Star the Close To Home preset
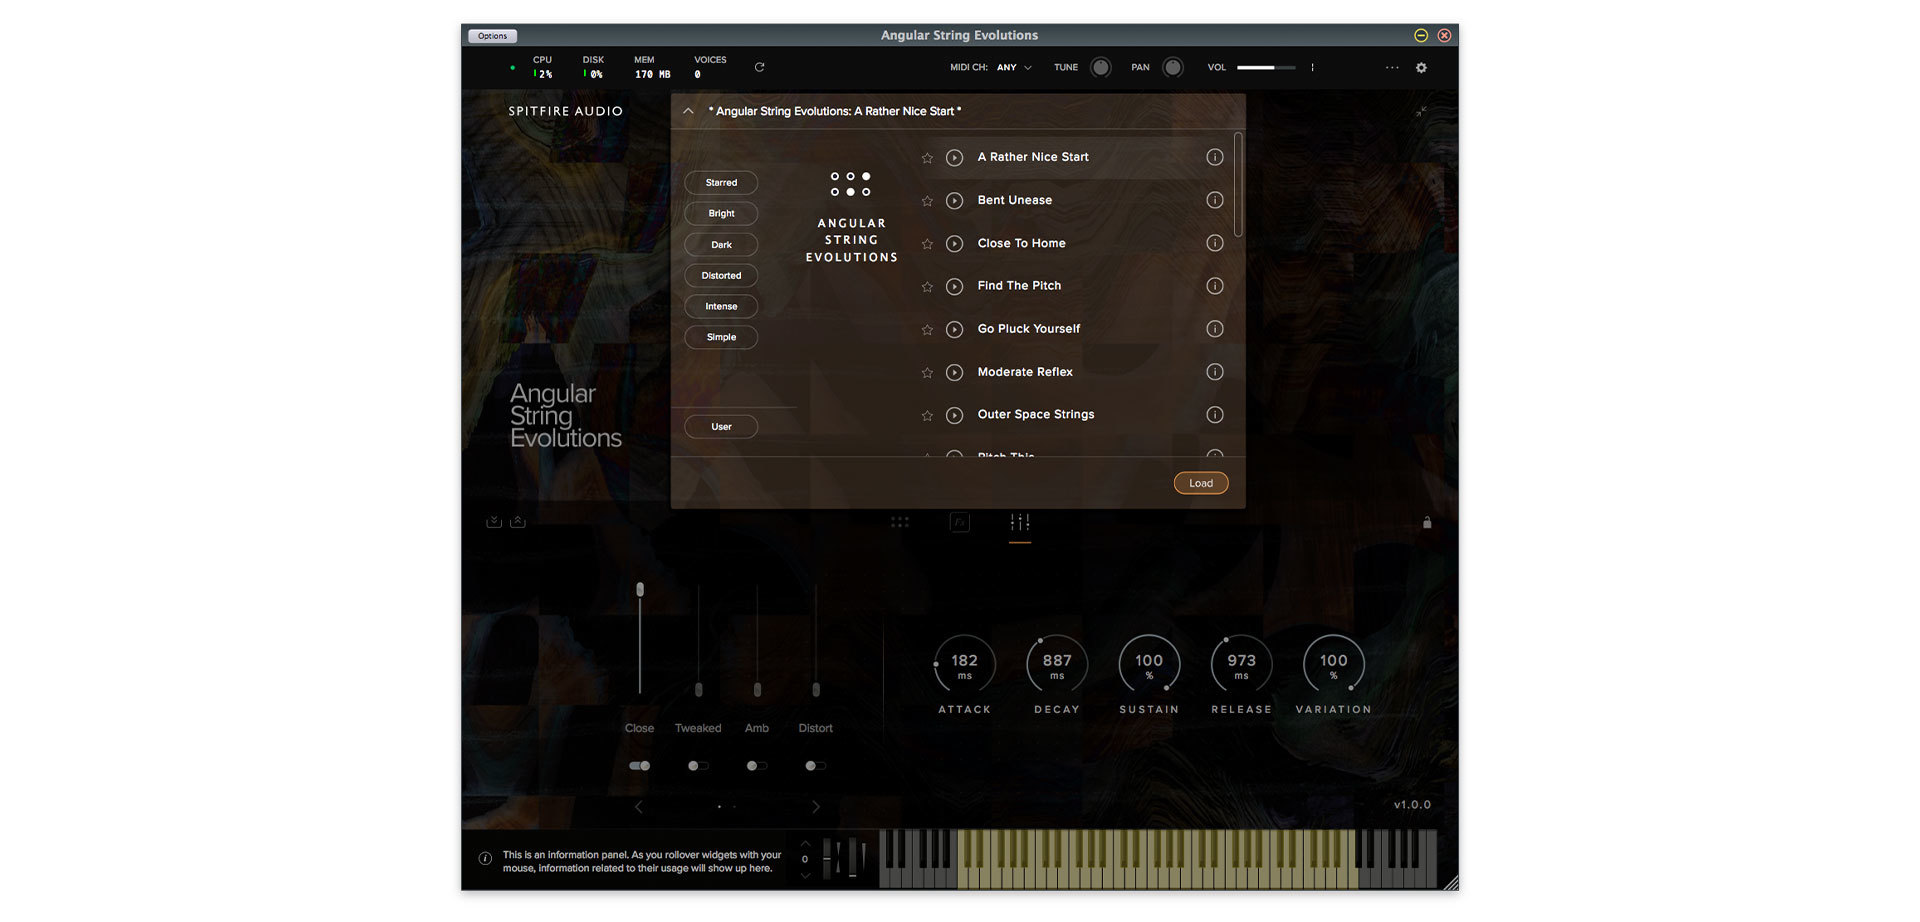Image resolution: width=1920 pixels, height=922 pixels. pyautogui.click(x=927, y=244)
